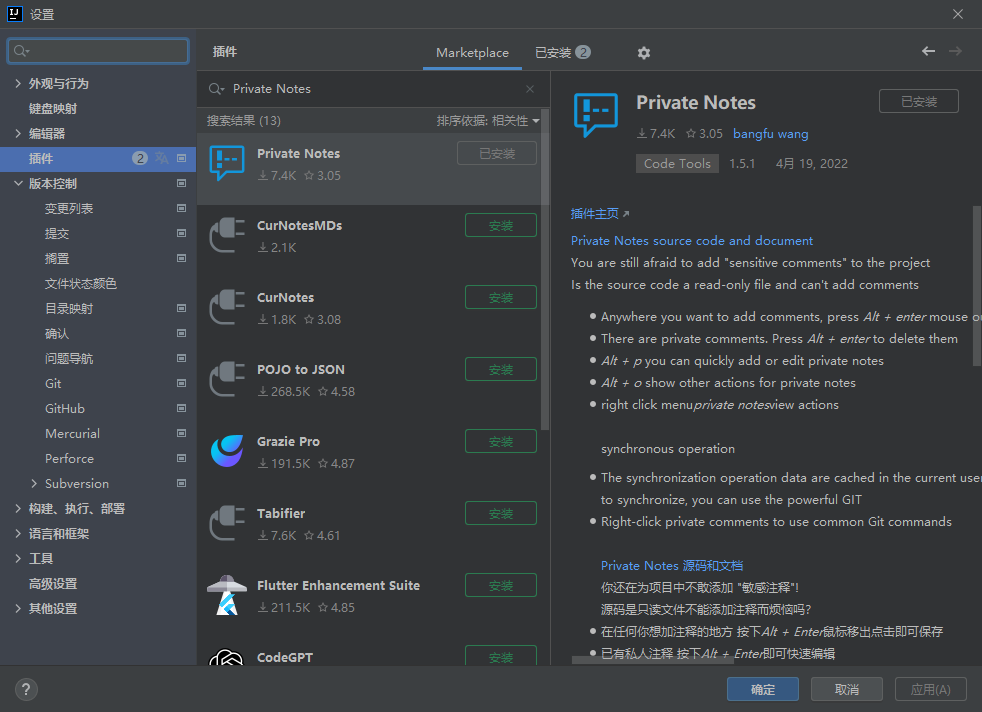Screen dimensions: 982x712
Task: Expand the 其他设置 settings group
Action: 18,609
